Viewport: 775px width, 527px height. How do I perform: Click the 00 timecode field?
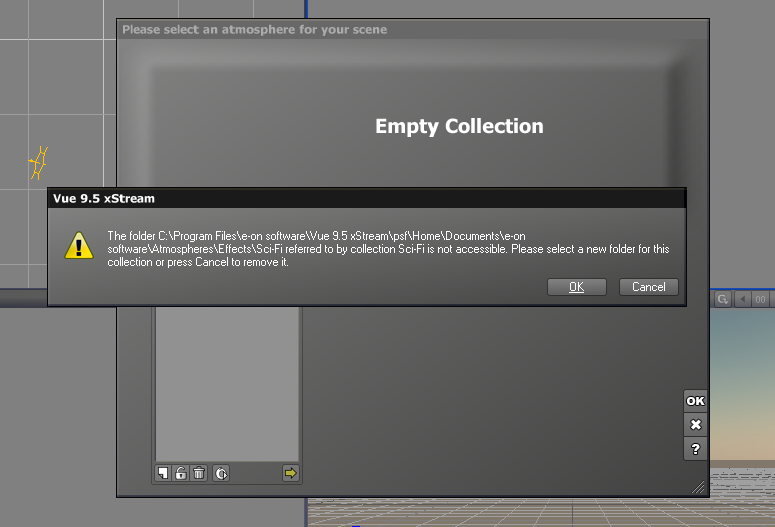[x=761, y=299]
